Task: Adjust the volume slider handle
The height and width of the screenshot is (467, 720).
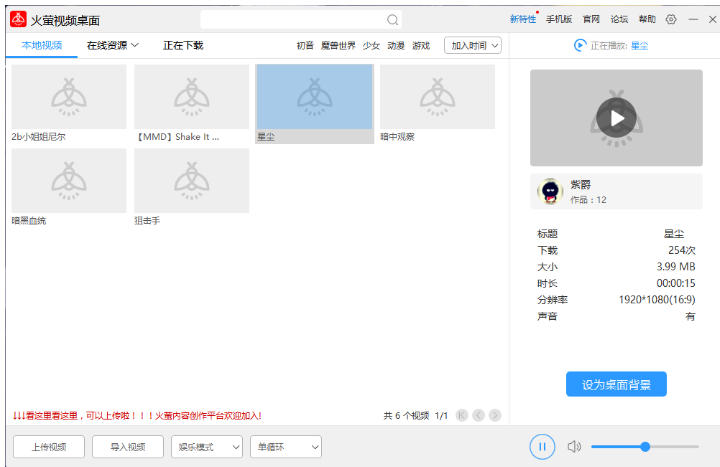Action: 645,446
